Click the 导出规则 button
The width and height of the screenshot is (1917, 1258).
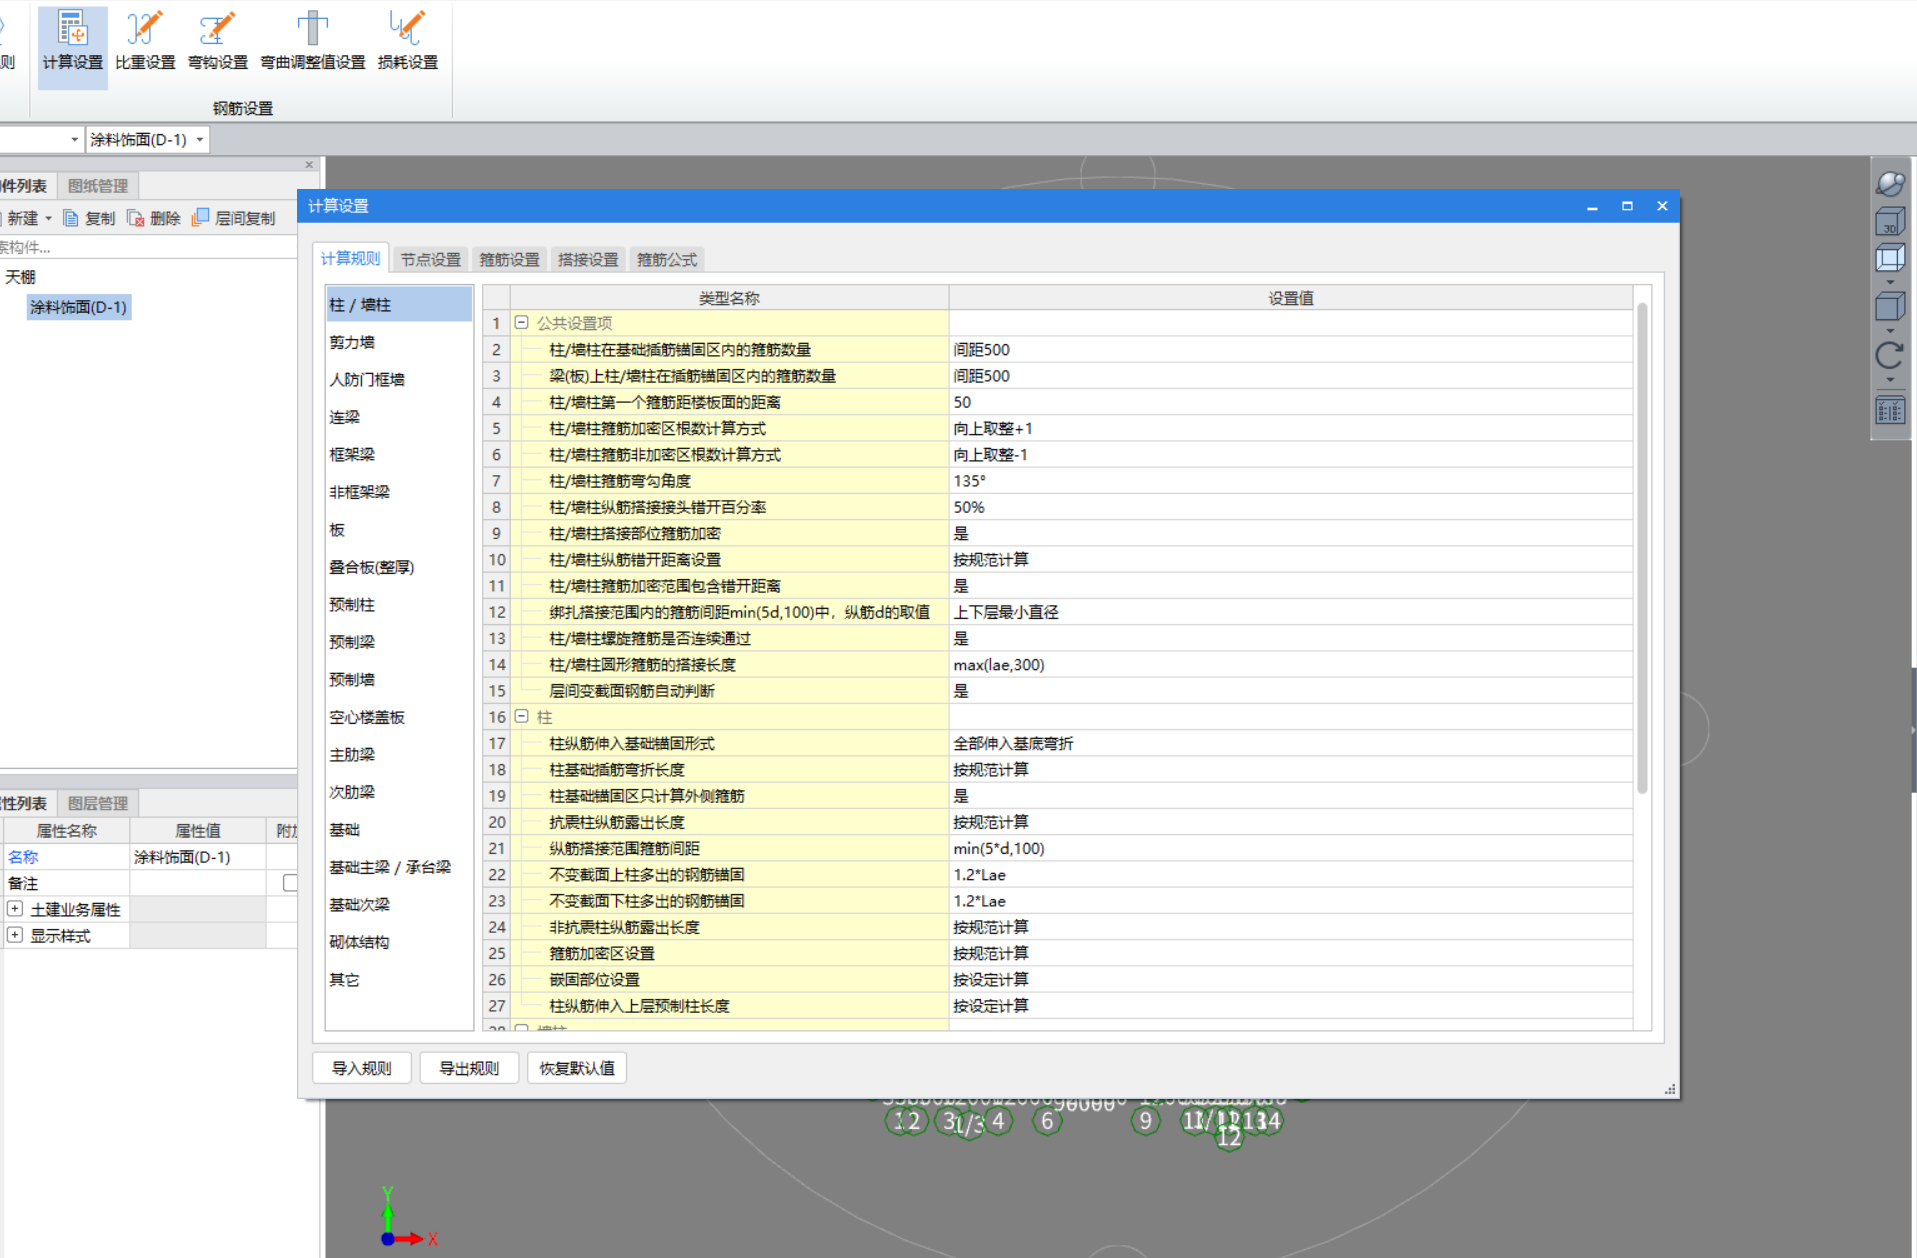point(469,1068)
